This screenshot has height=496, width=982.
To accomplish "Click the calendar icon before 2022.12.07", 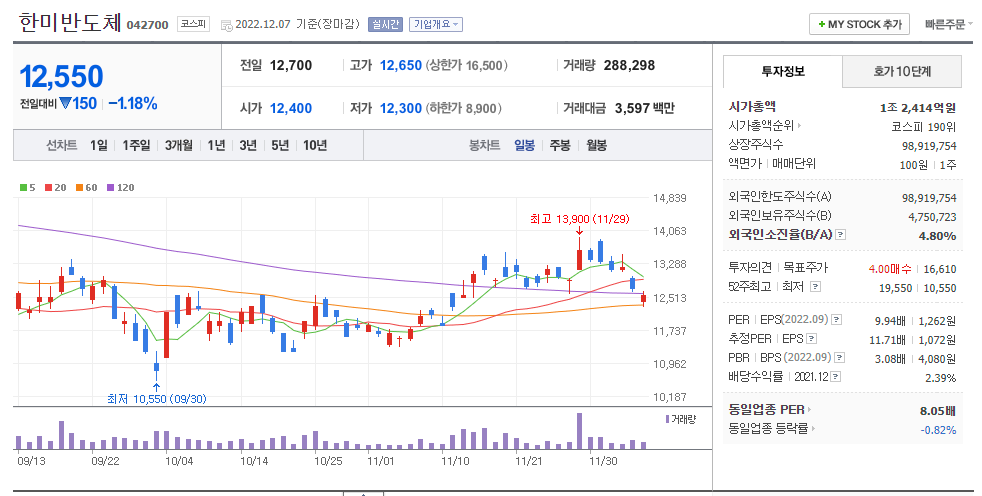I will pyautogui.click(x=227, y=25).
